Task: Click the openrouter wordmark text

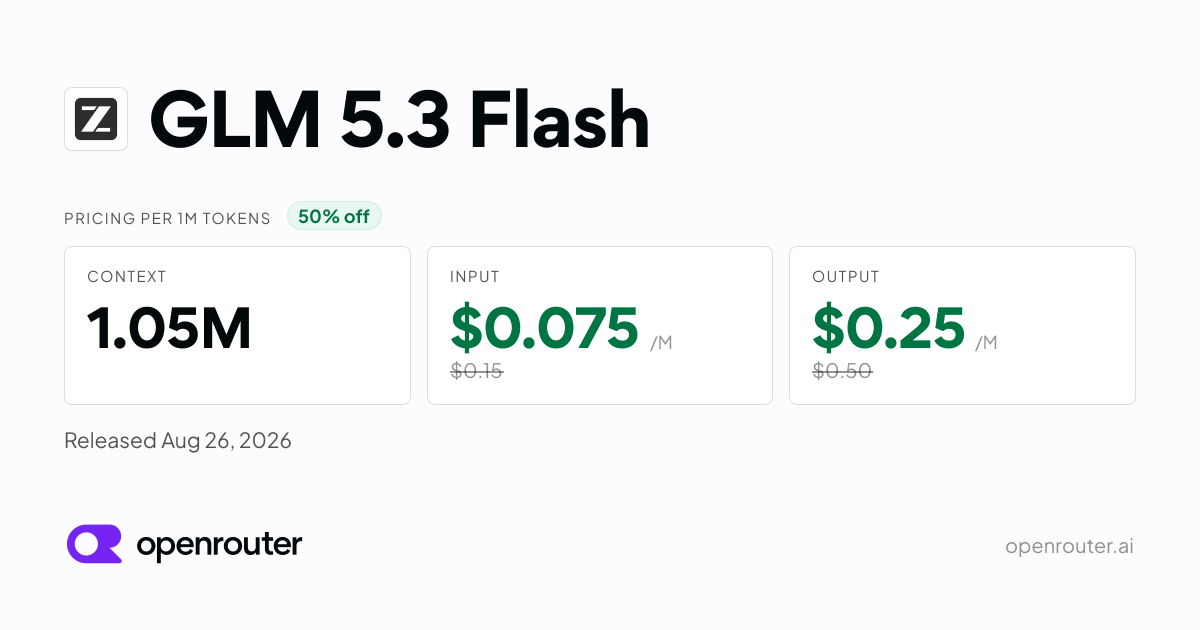Action: click(x=219, y=546)
